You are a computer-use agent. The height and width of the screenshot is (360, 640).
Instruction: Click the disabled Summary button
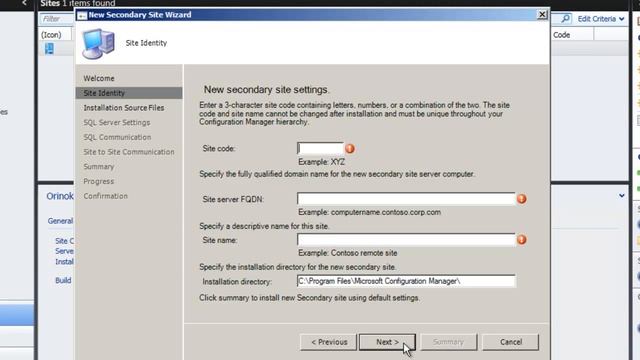pos(448,342)
